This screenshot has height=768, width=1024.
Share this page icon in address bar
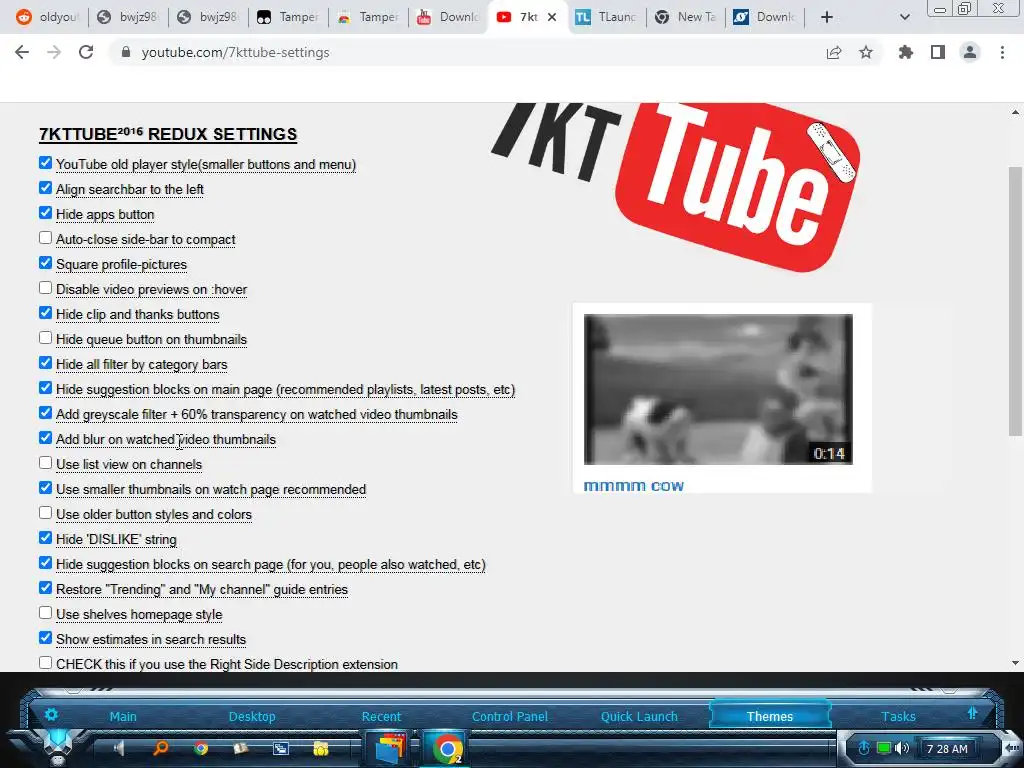tap(834, 52)
